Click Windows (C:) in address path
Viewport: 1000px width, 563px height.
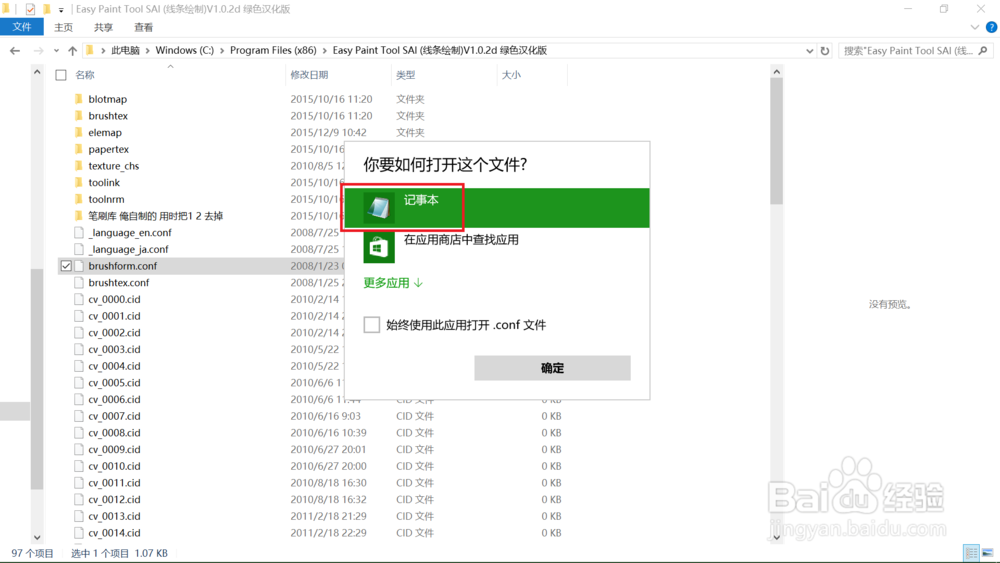point(185,50)
